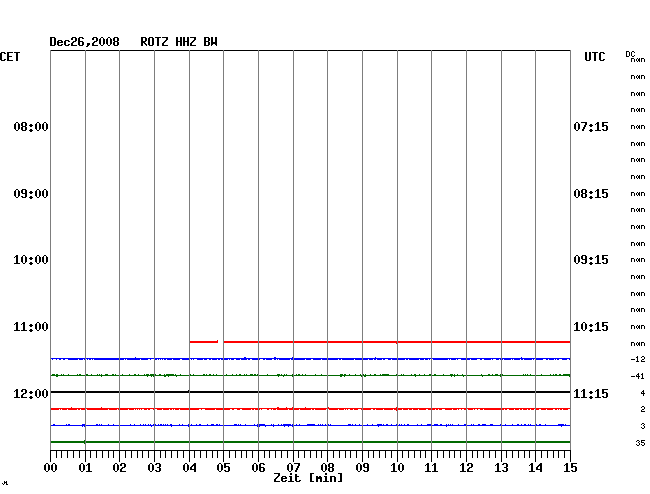The height and width of the screenshot is (494, 650).
Task: Click minute label 06 on the axis
Action: [258, 467]
